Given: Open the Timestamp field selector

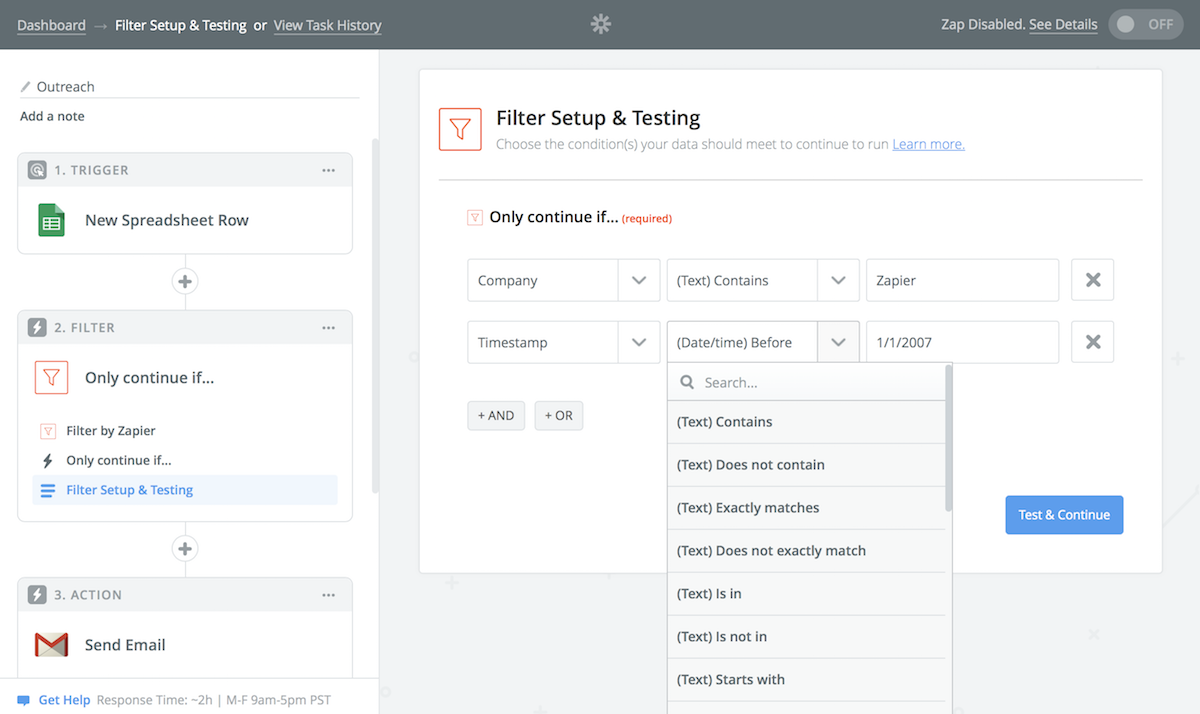Looking at the screenshot, I should point(564,342).
